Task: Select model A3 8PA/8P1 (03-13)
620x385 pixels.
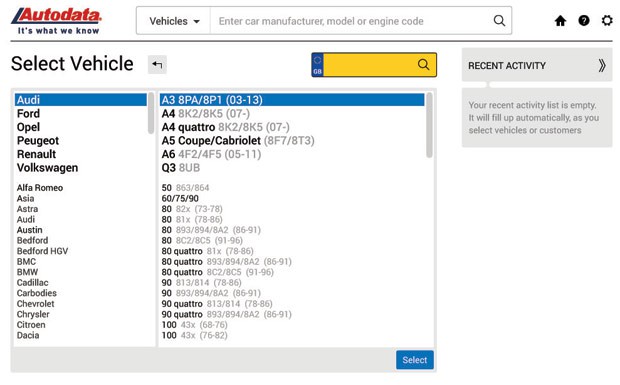Action: pos(292,100)
